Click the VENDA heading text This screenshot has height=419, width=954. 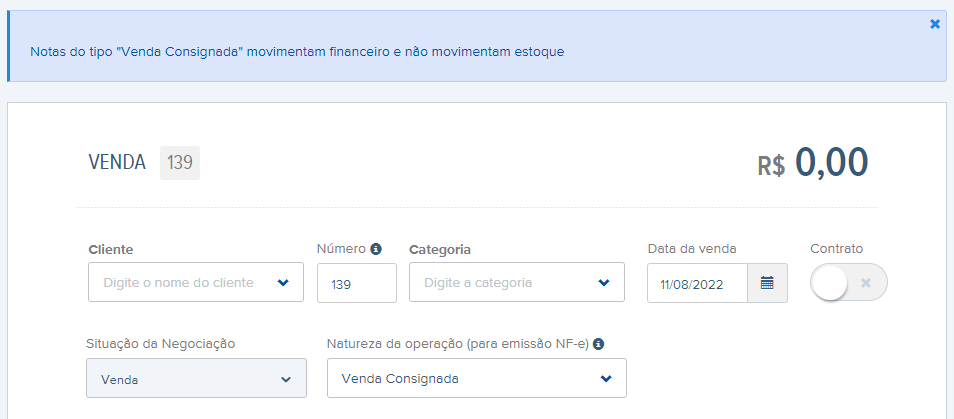(117, 163)
